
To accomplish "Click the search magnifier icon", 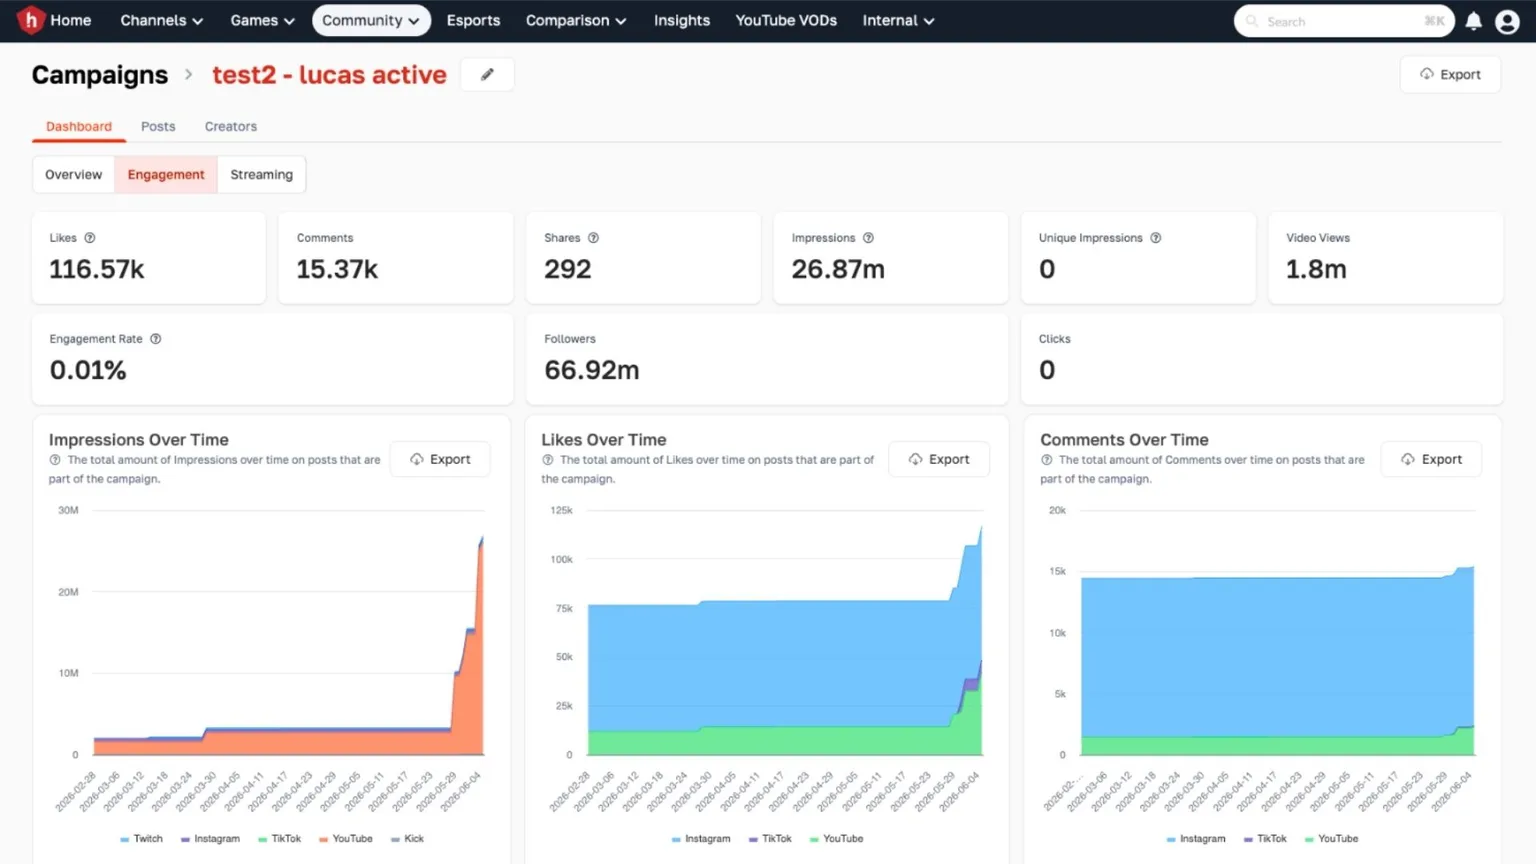I will 1252,21.
